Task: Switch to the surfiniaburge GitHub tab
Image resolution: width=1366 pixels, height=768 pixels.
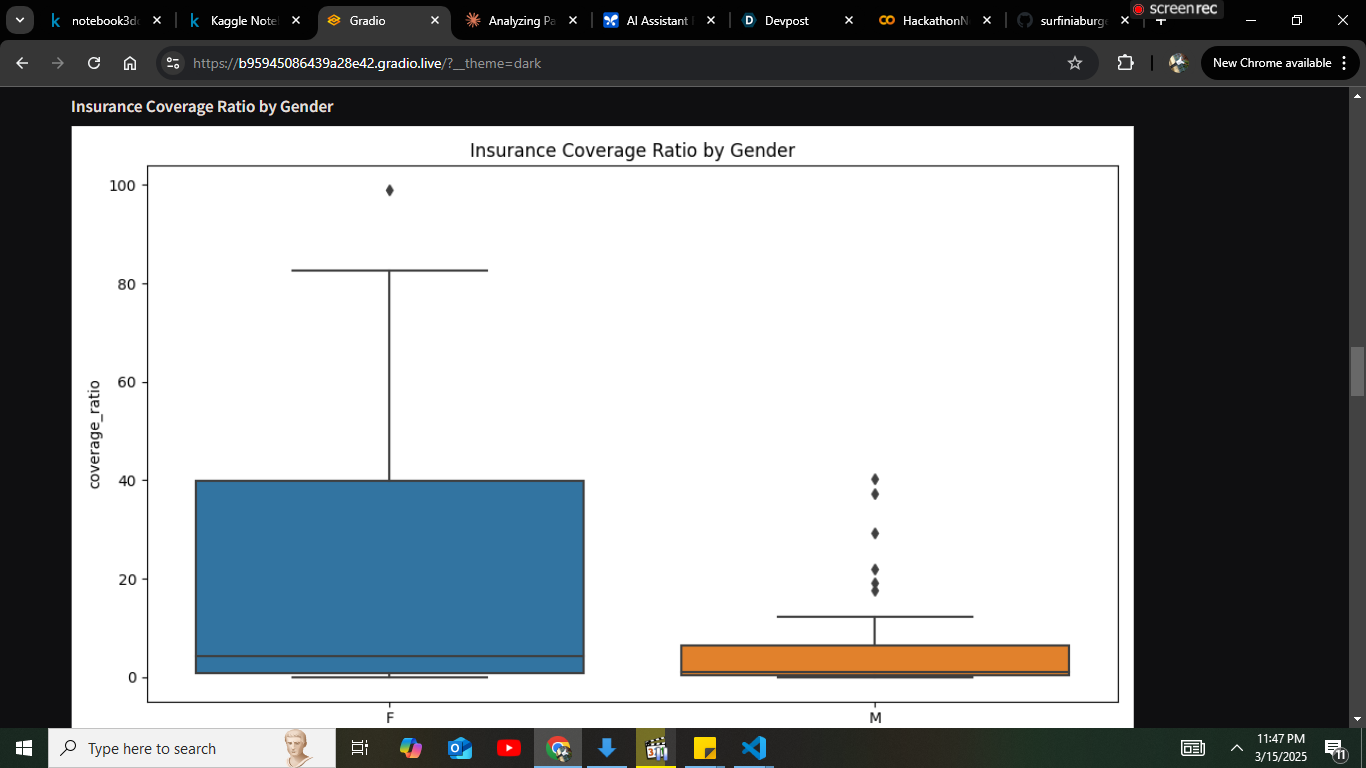Action: pyautogui.click(x=1073, y=20)
